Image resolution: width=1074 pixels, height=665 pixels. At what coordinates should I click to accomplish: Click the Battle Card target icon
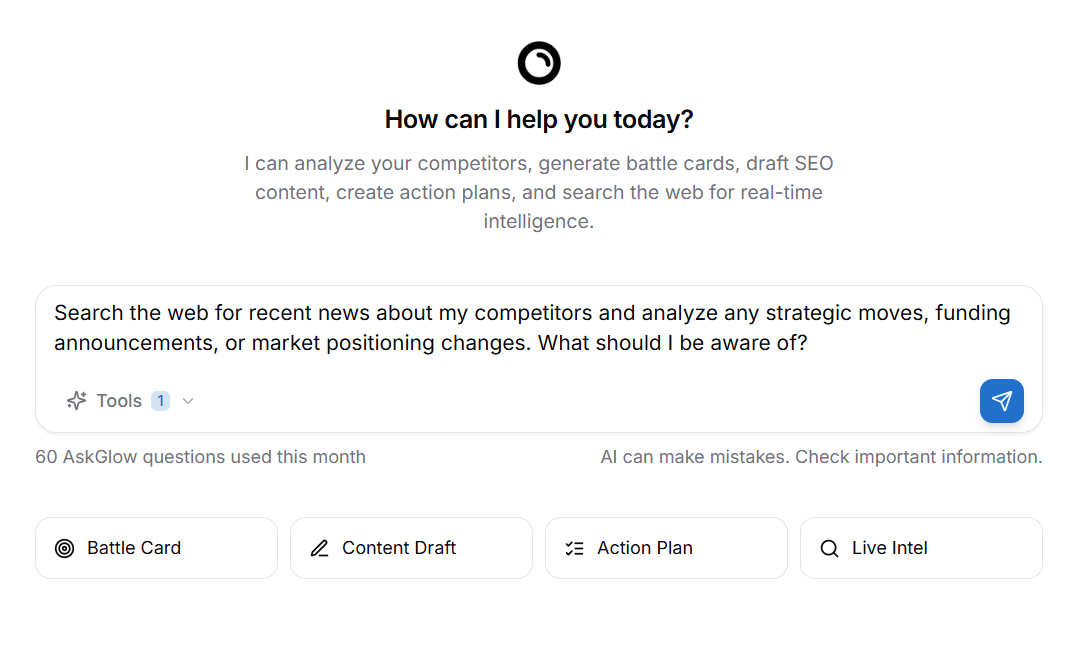tap(65, 548)
